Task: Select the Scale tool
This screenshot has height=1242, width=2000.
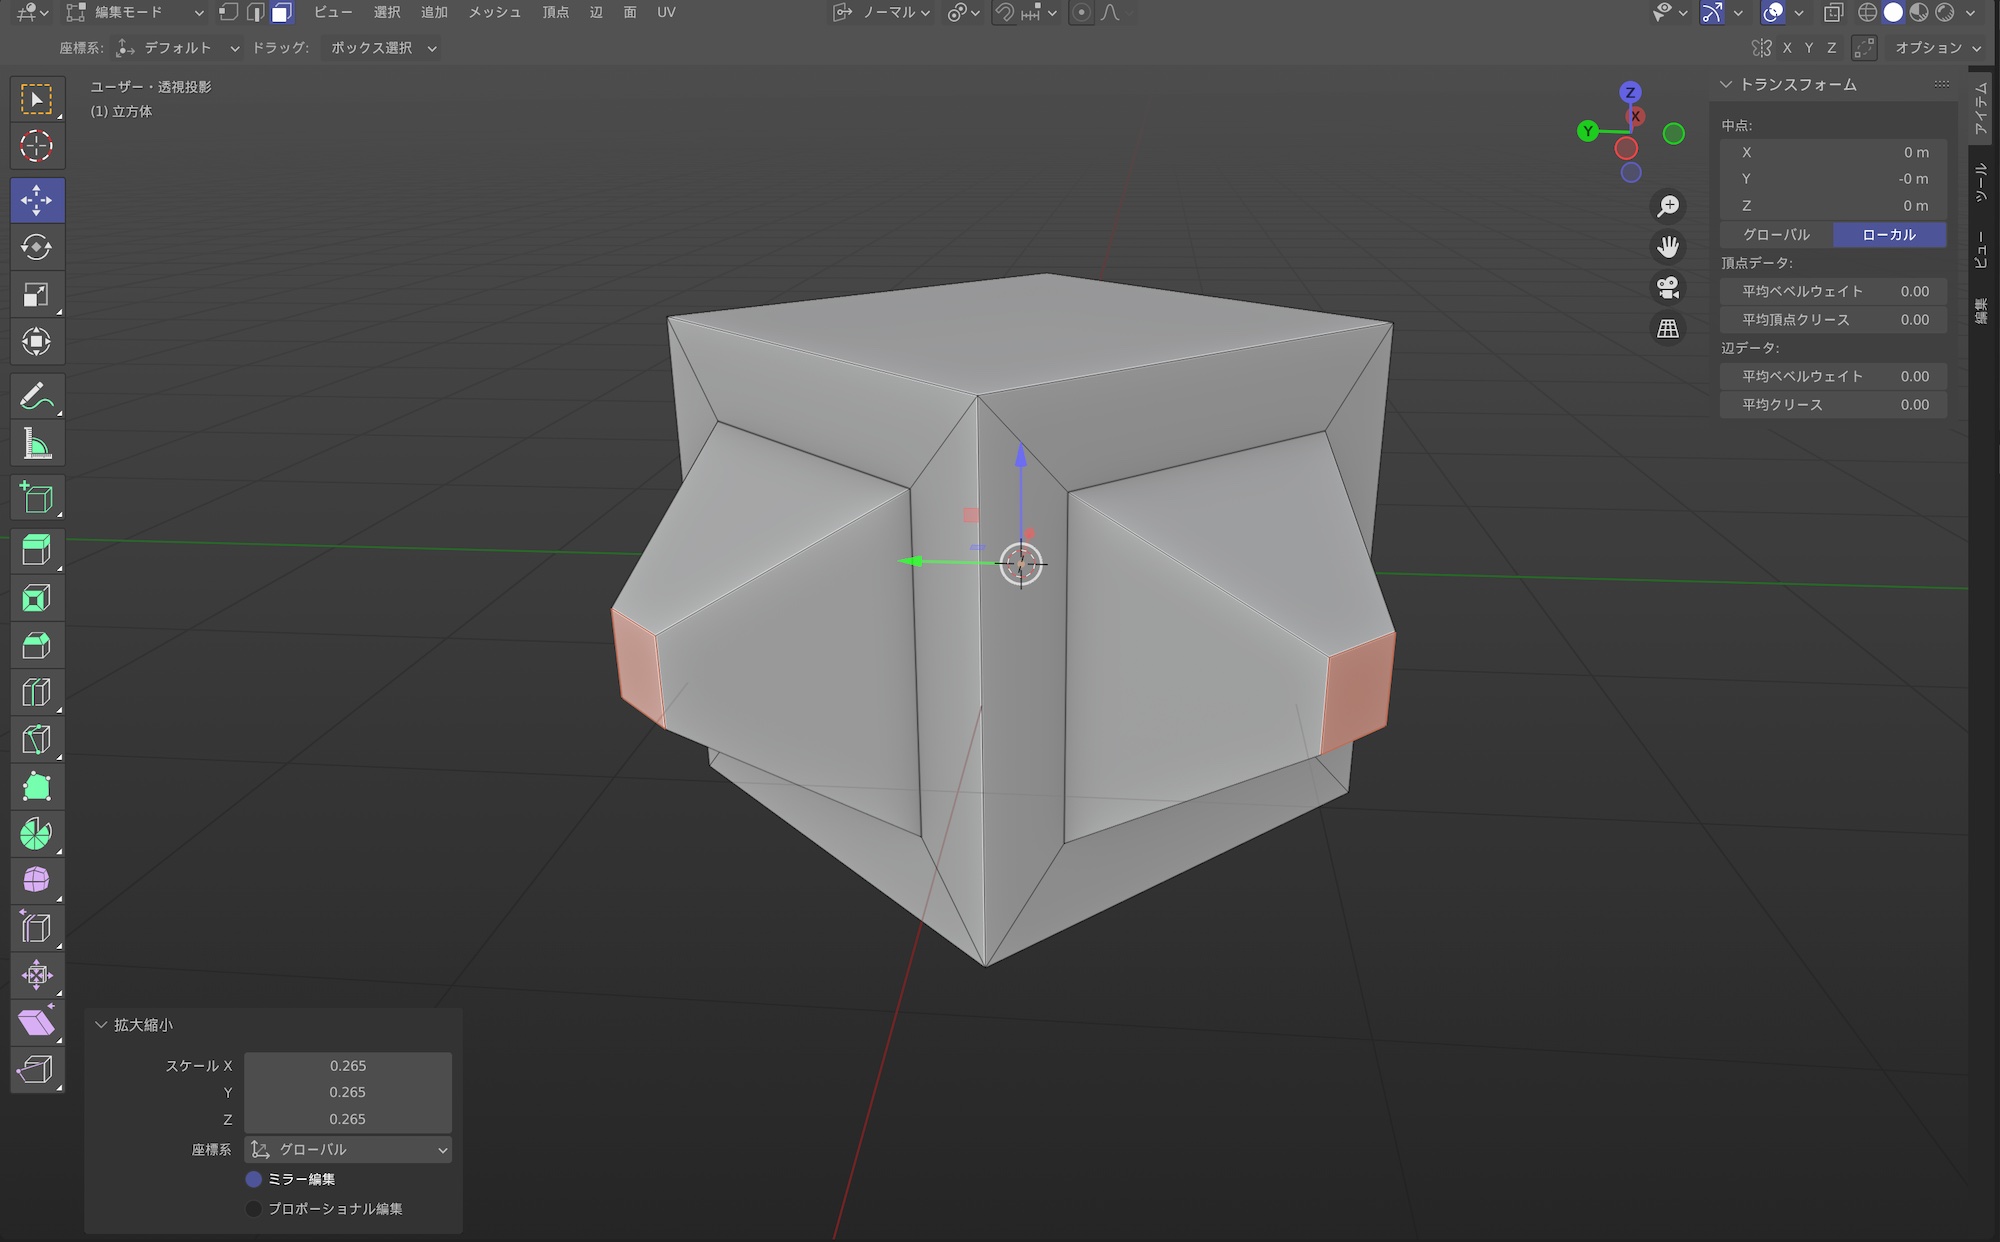Action: coord(36,295)
